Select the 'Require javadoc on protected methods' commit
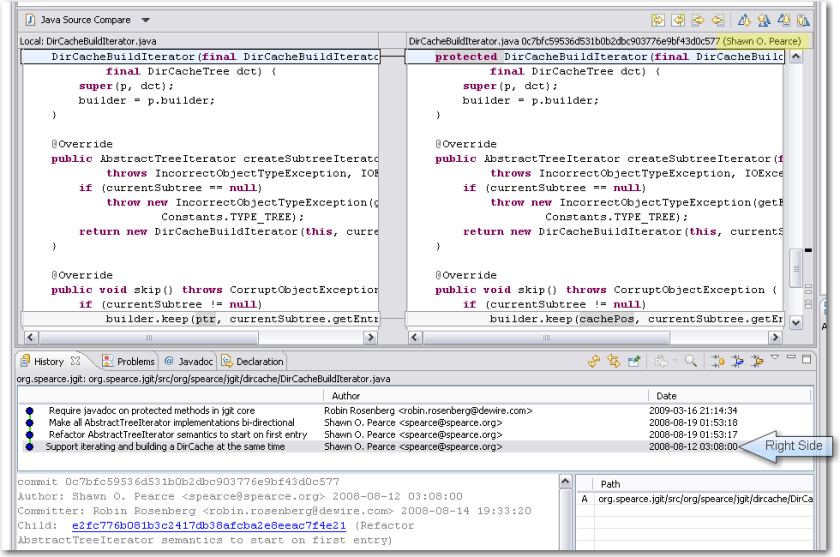The width and height of the screenshot is (840, 557). pos(151,410)
